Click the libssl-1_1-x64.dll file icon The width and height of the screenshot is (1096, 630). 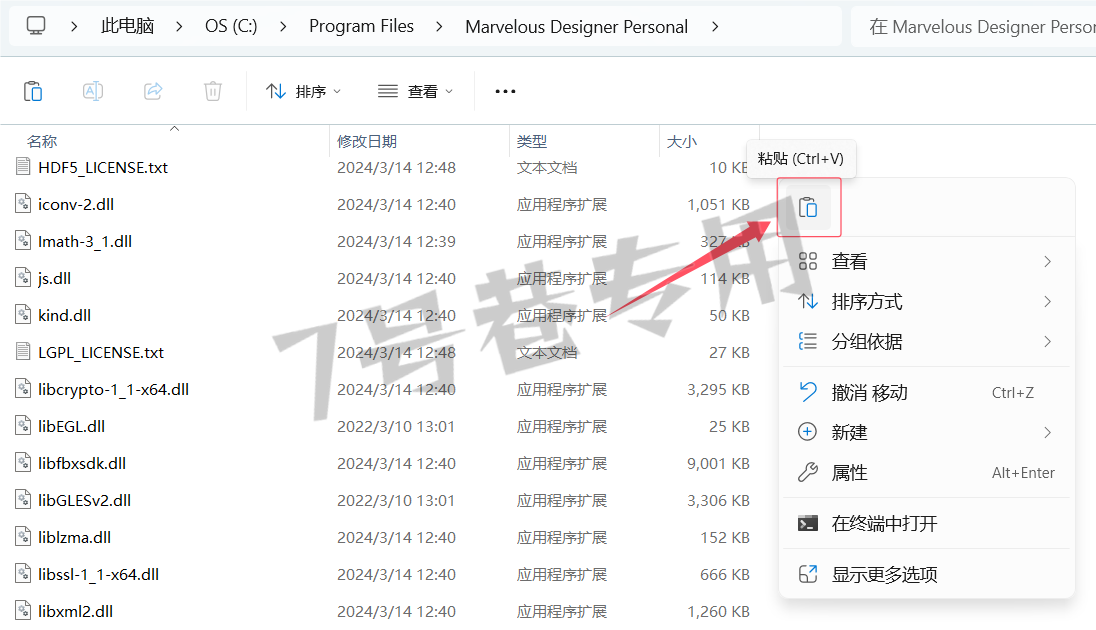tap(23, 574)
